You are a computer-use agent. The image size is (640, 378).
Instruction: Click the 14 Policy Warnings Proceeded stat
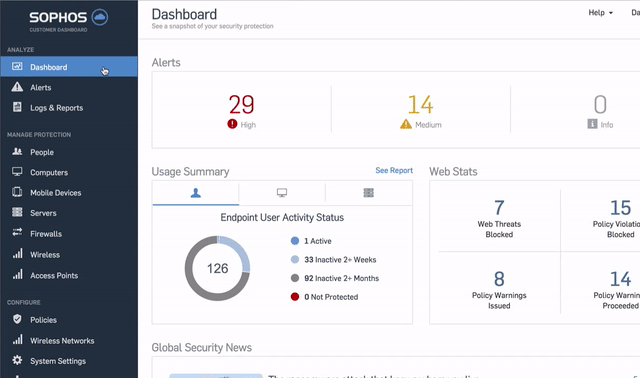[618, 290]
